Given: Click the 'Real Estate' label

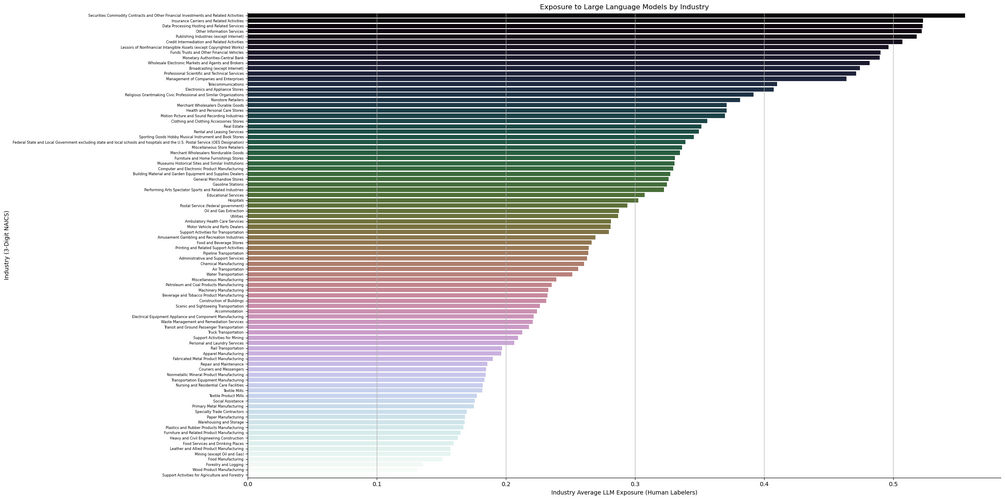Looking at the screenshot, I should 233,126.
